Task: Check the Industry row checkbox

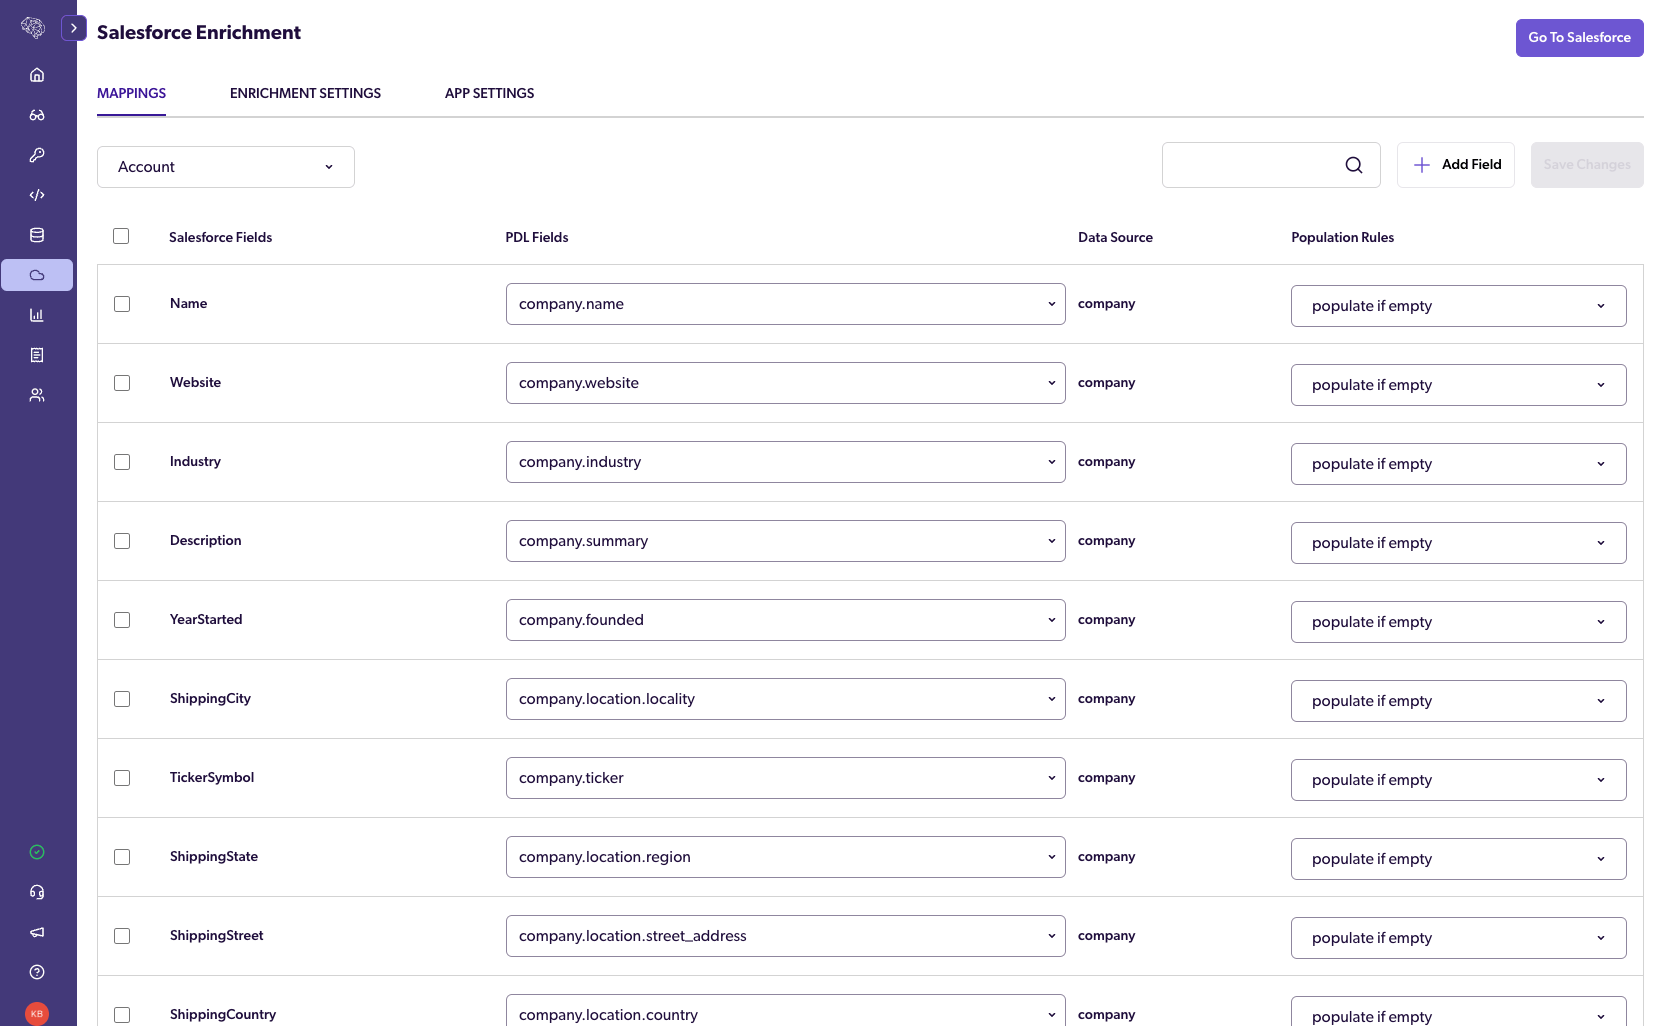Action: (x=122, y=462)
